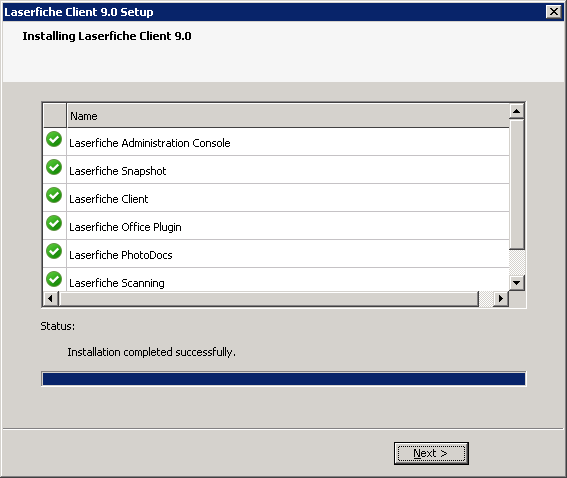Viewport: 567px width, 478px height.
Task: Click the green checkmark beside Laserfiche Office Plugin
Action: (54, 223)
